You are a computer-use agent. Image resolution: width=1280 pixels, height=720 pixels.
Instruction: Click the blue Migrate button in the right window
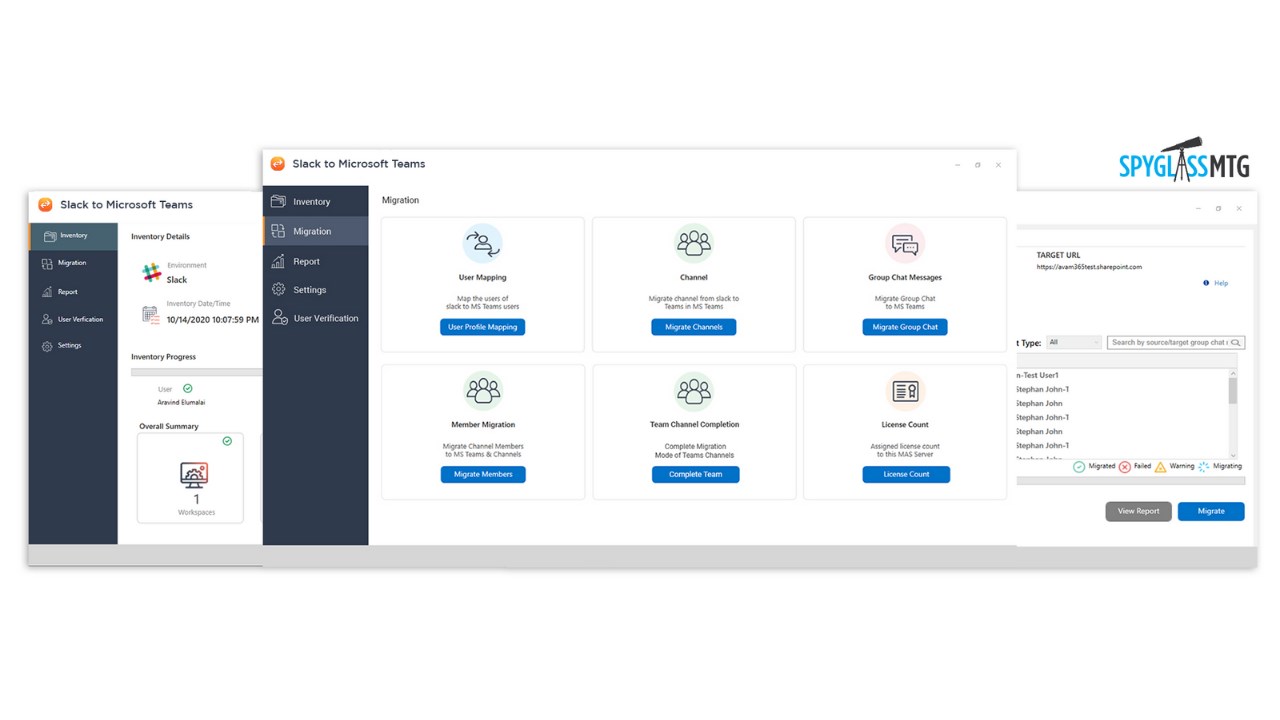pos(1211,511)
